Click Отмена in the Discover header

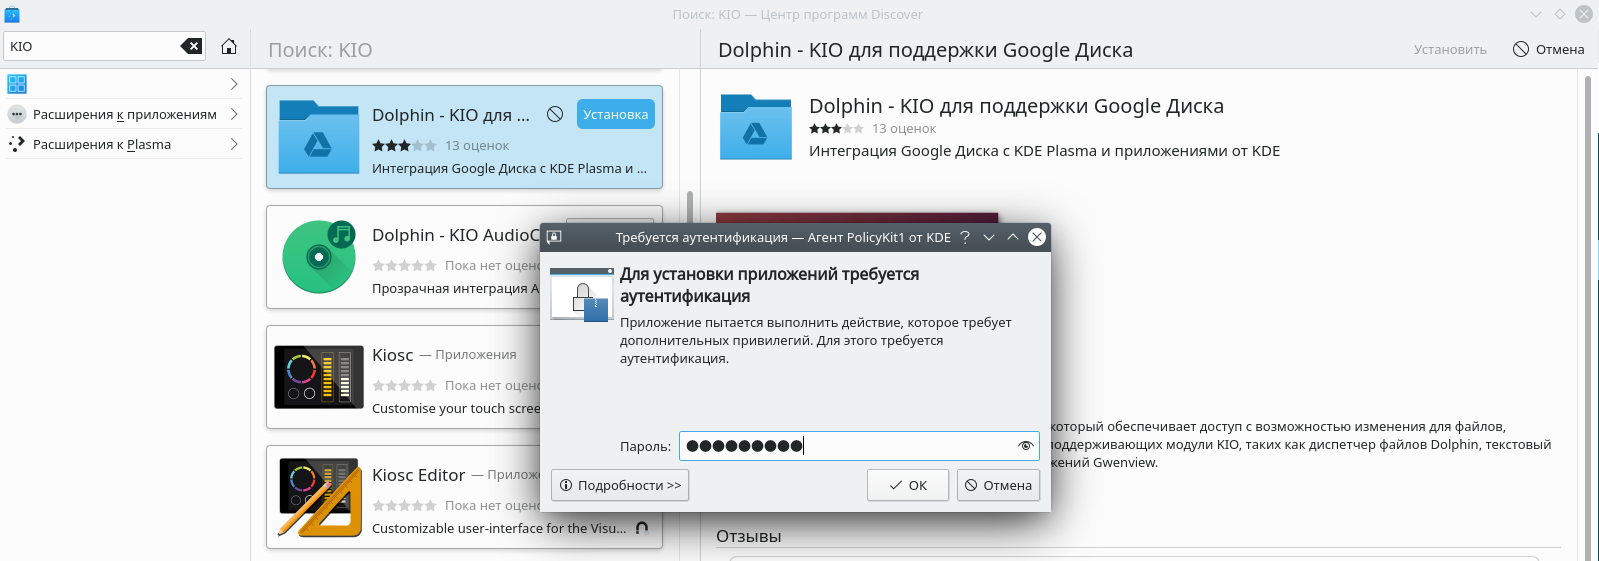(x=1548, y=49)
